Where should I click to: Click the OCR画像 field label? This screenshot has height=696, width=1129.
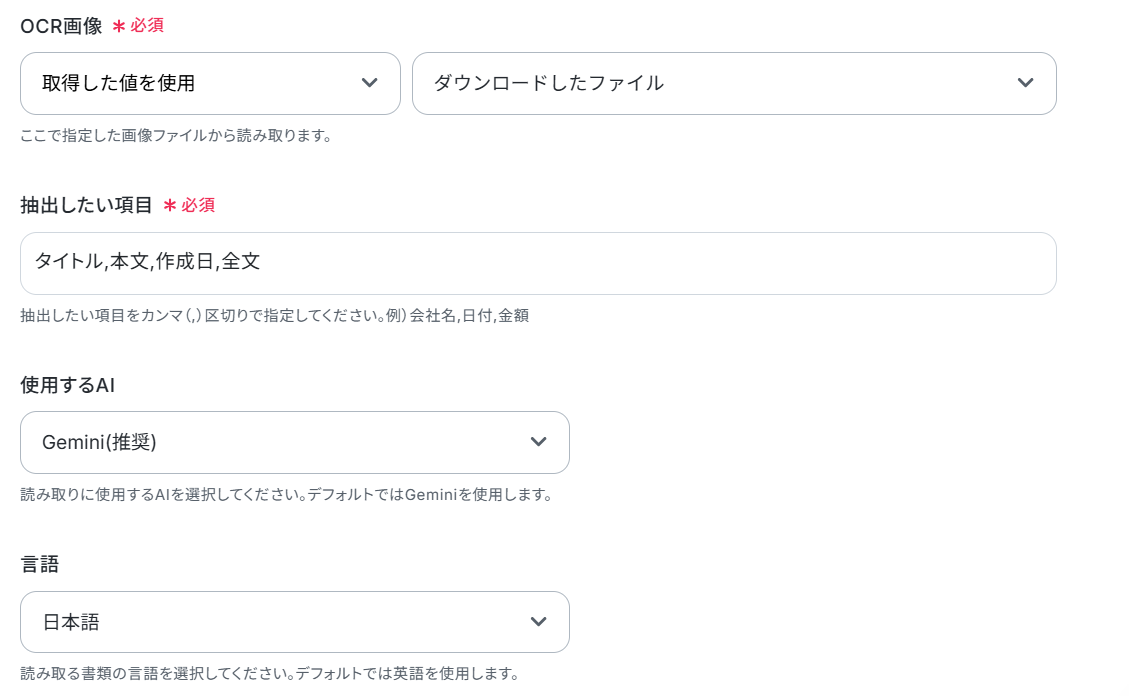click(x=61, y=27)
